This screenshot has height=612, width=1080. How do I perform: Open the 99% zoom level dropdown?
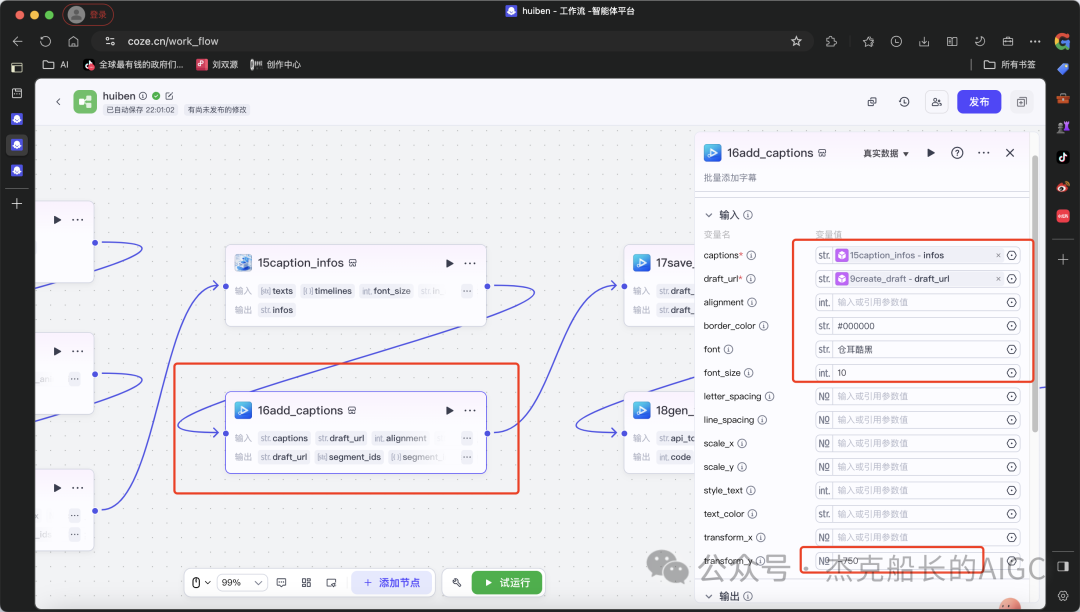point(242,582)
